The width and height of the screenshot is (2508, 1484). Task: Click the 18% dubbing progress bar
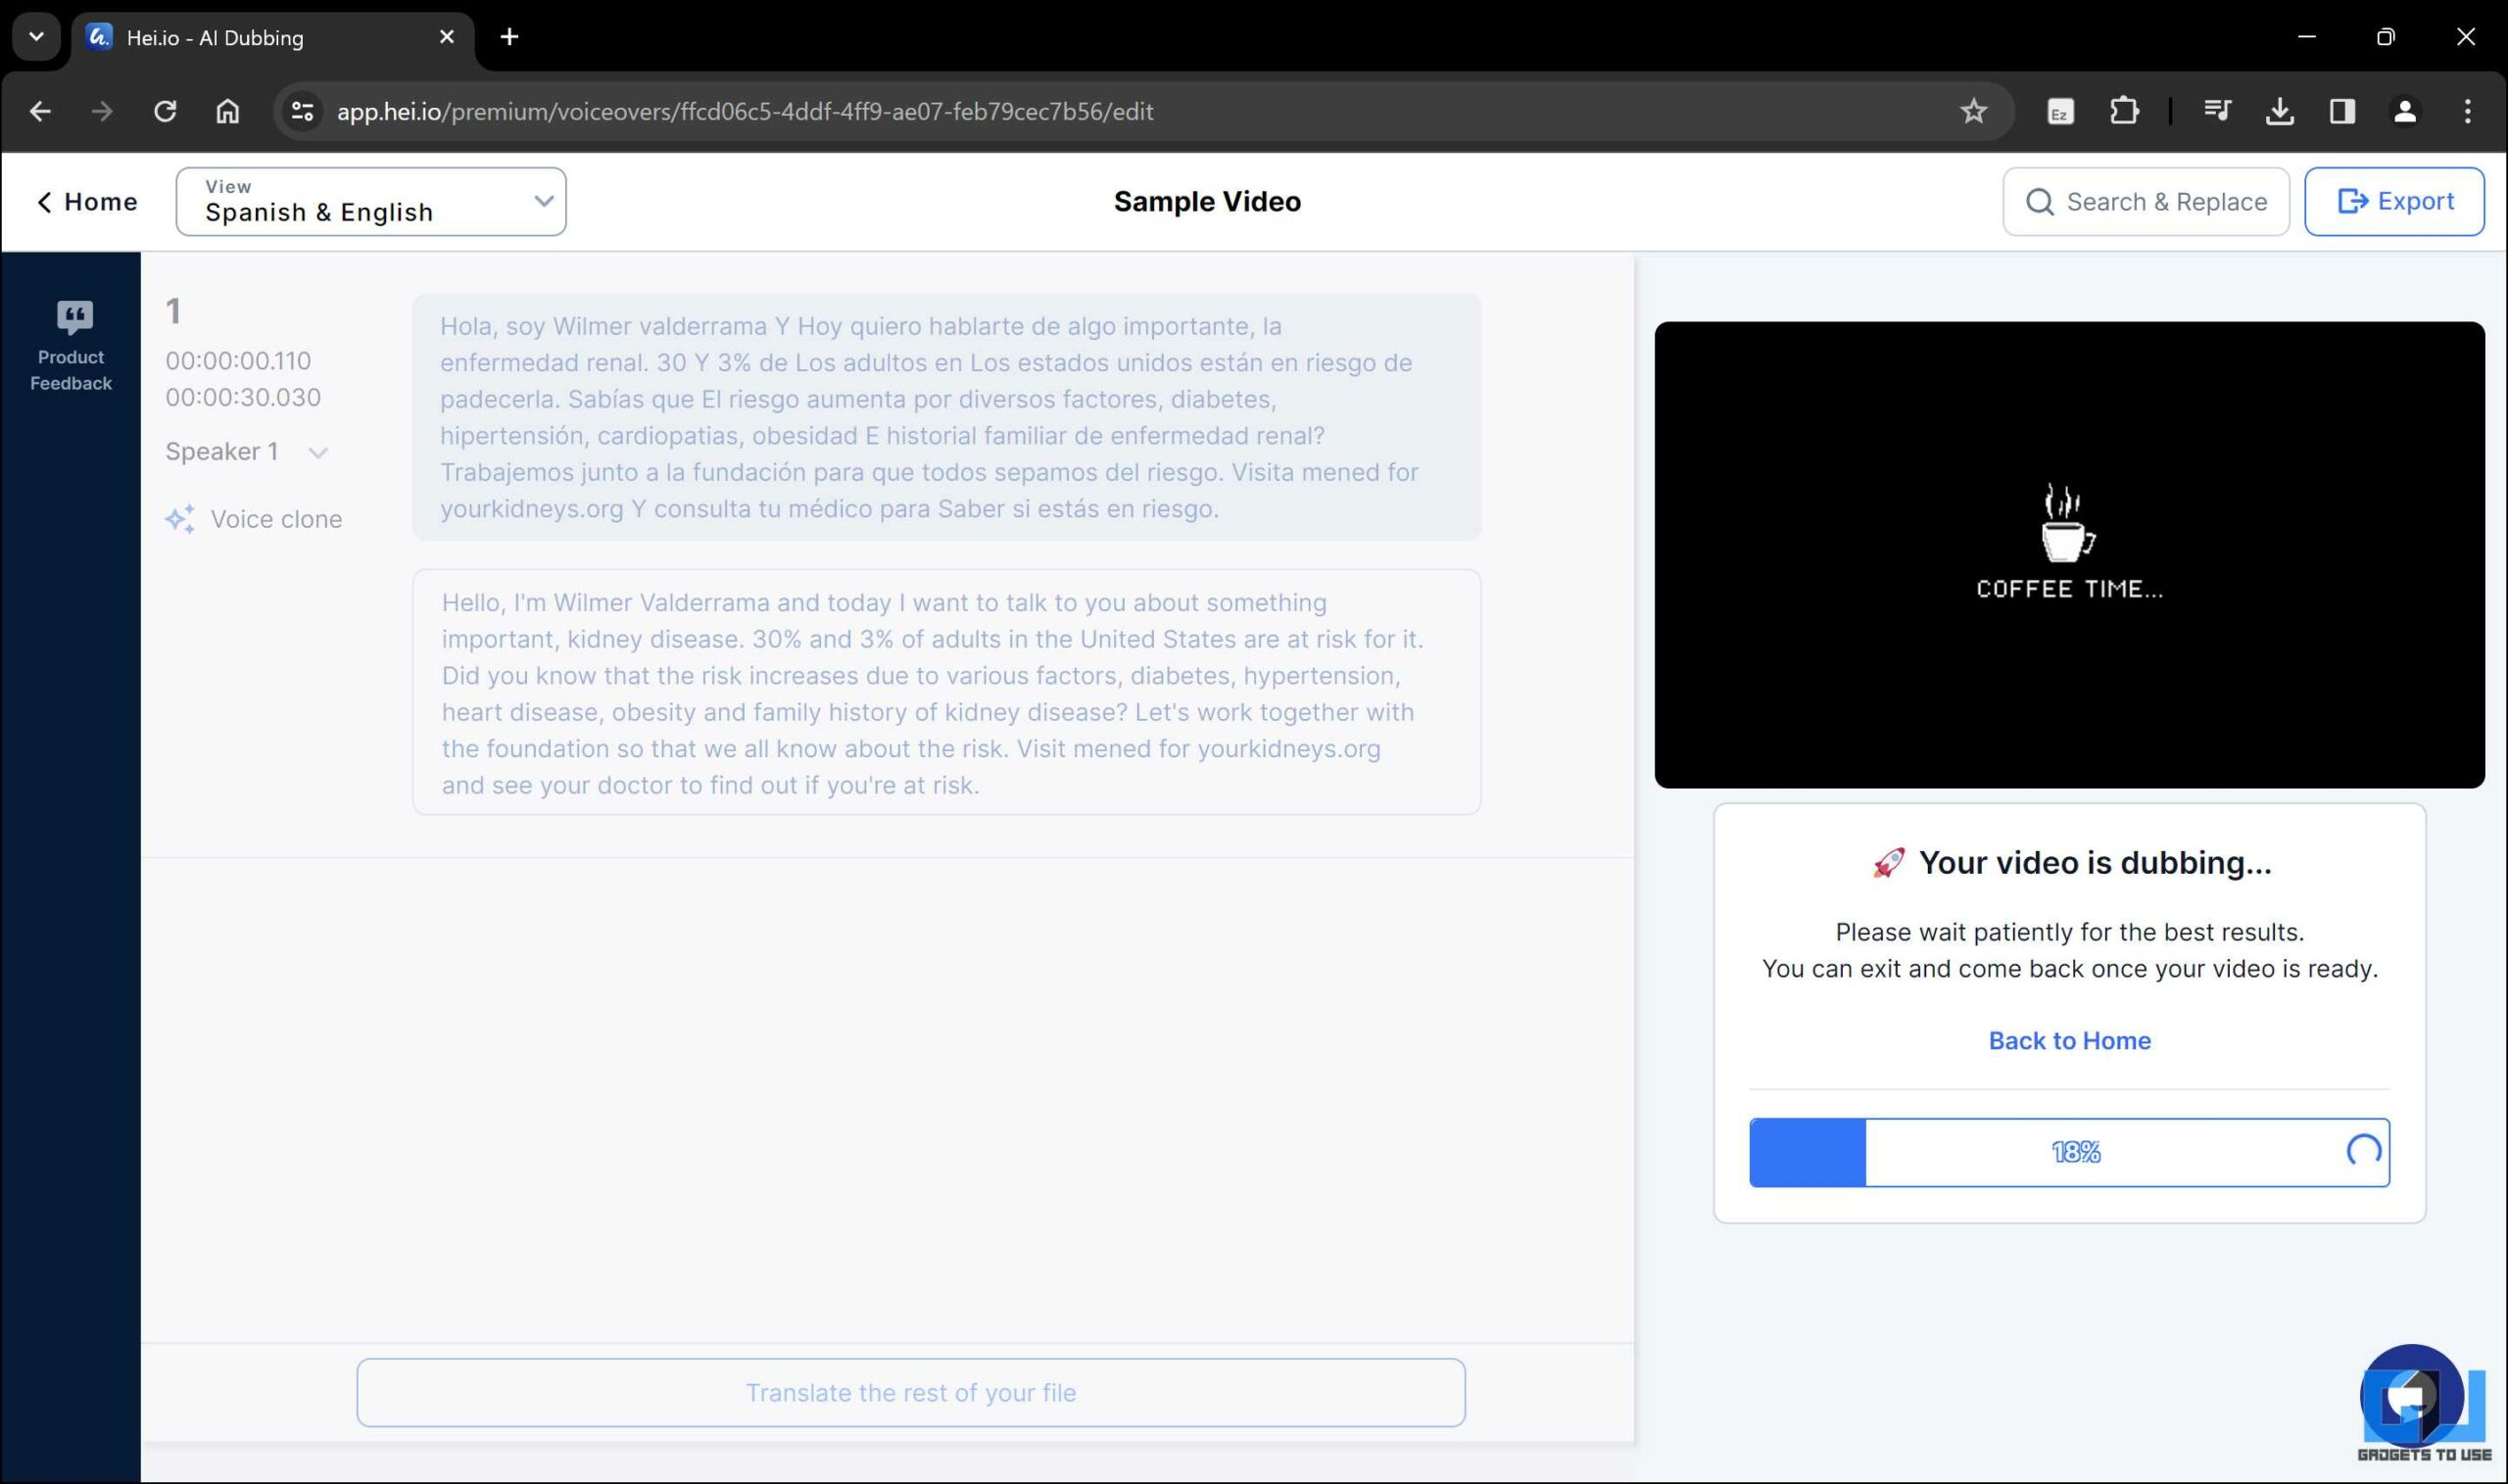click(2068, 1152)
